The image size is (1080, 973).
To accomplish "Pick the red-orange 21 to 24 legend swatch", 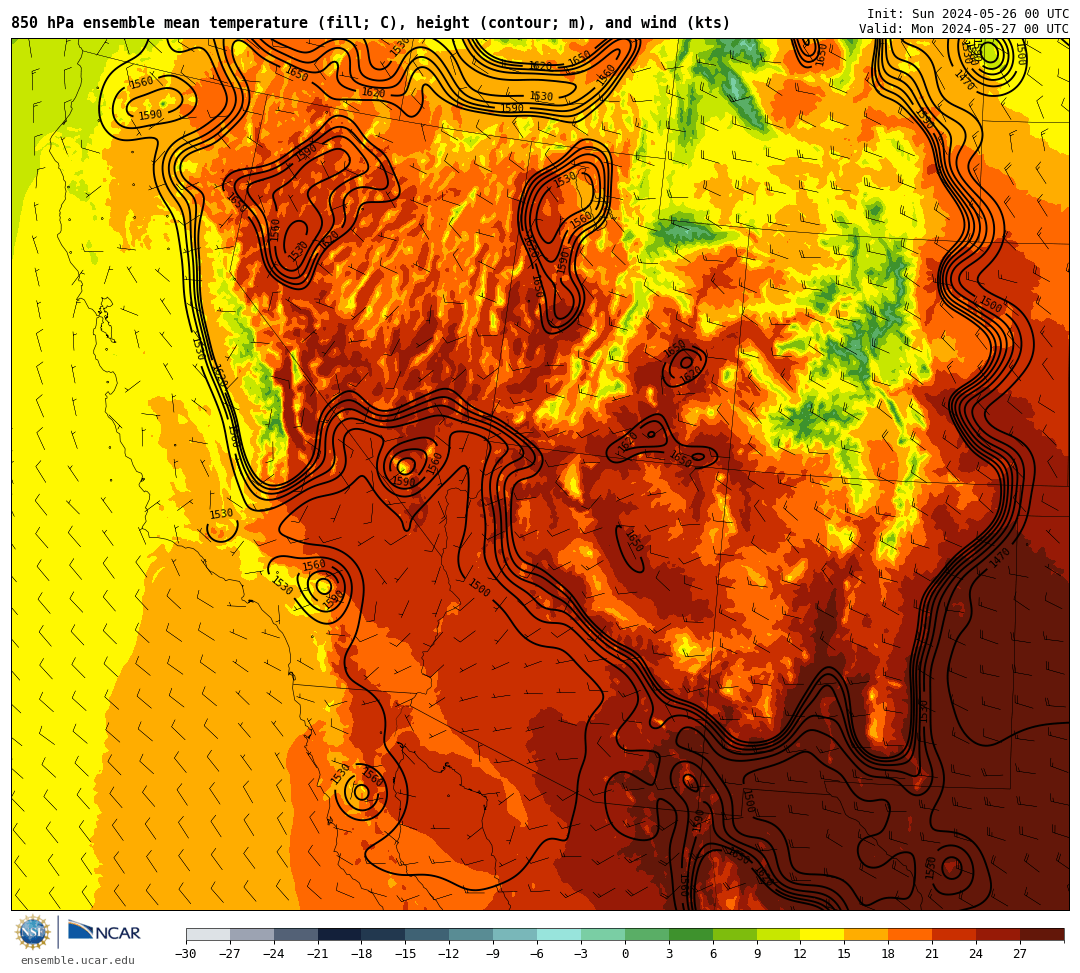I will (x=955, y=934).
